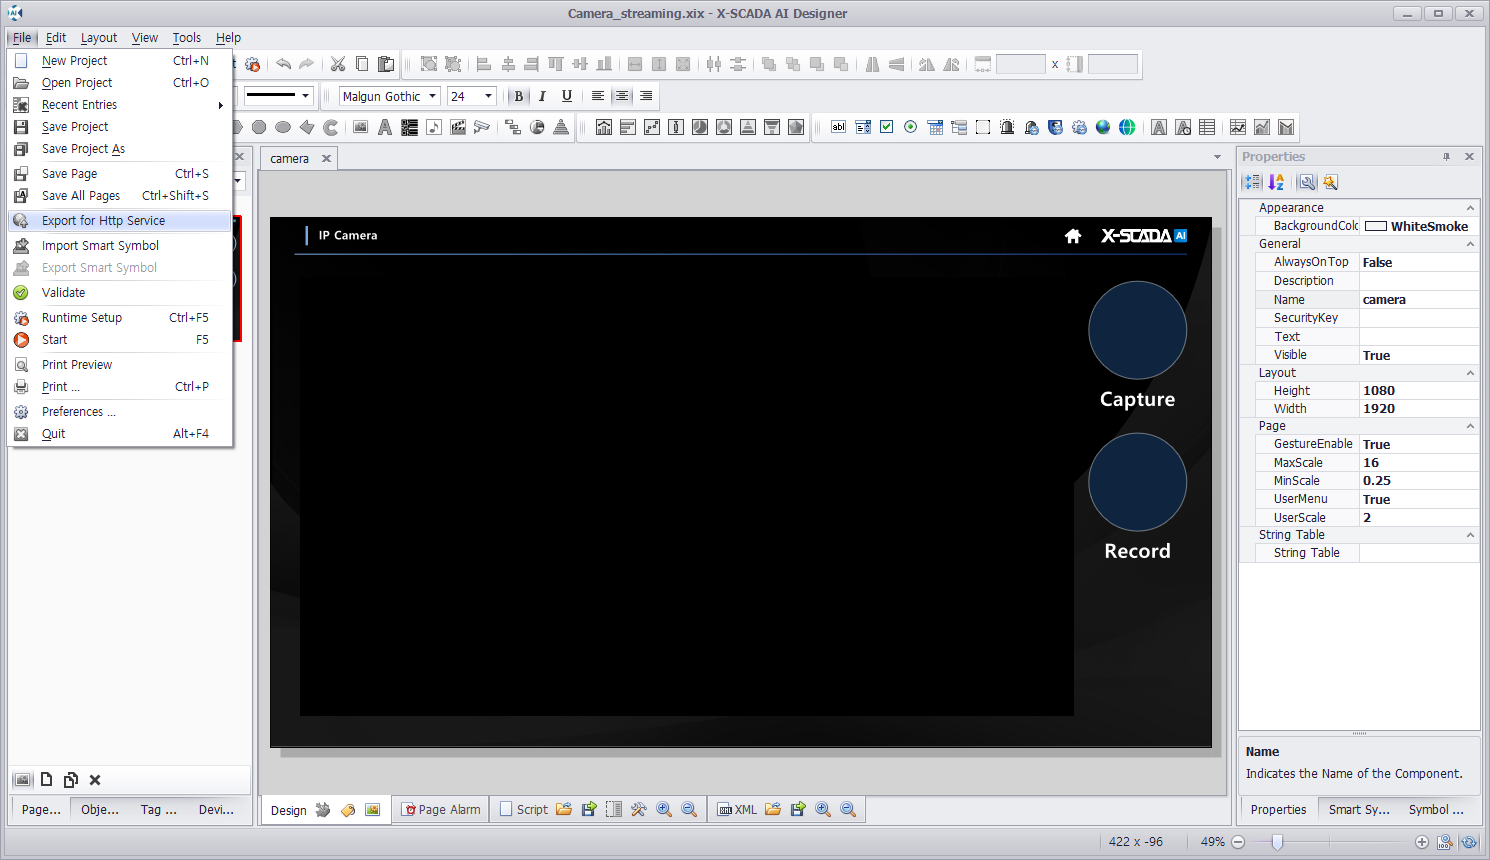Click the Cut scissors icon in toolbar

click(x=338, y=64)
